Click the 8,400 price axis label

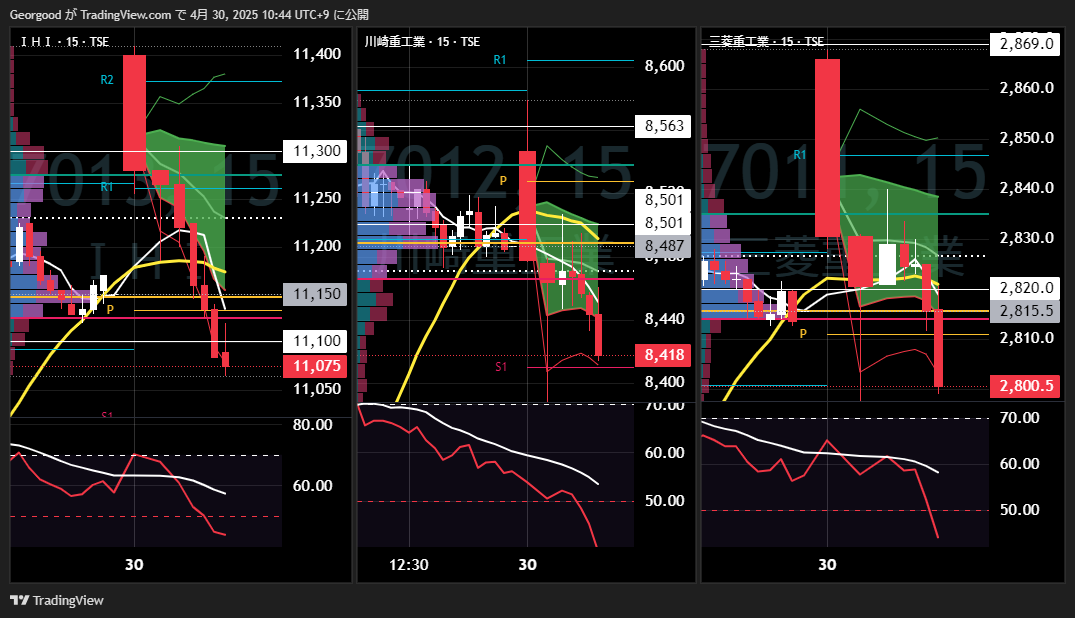[664, 382]
